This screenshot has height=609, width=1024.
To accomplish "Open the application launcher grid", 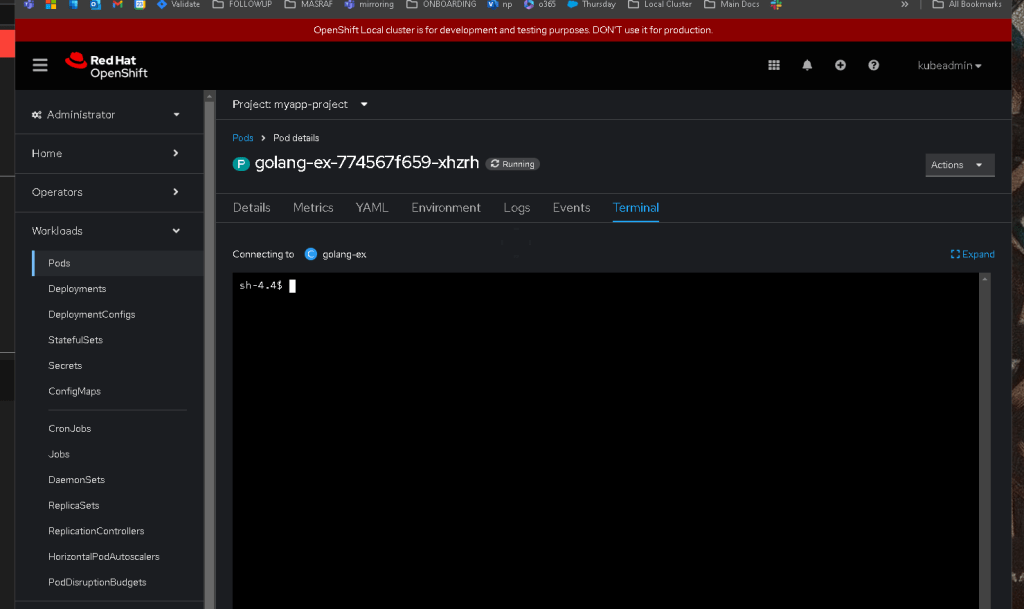I will [774, 65].
